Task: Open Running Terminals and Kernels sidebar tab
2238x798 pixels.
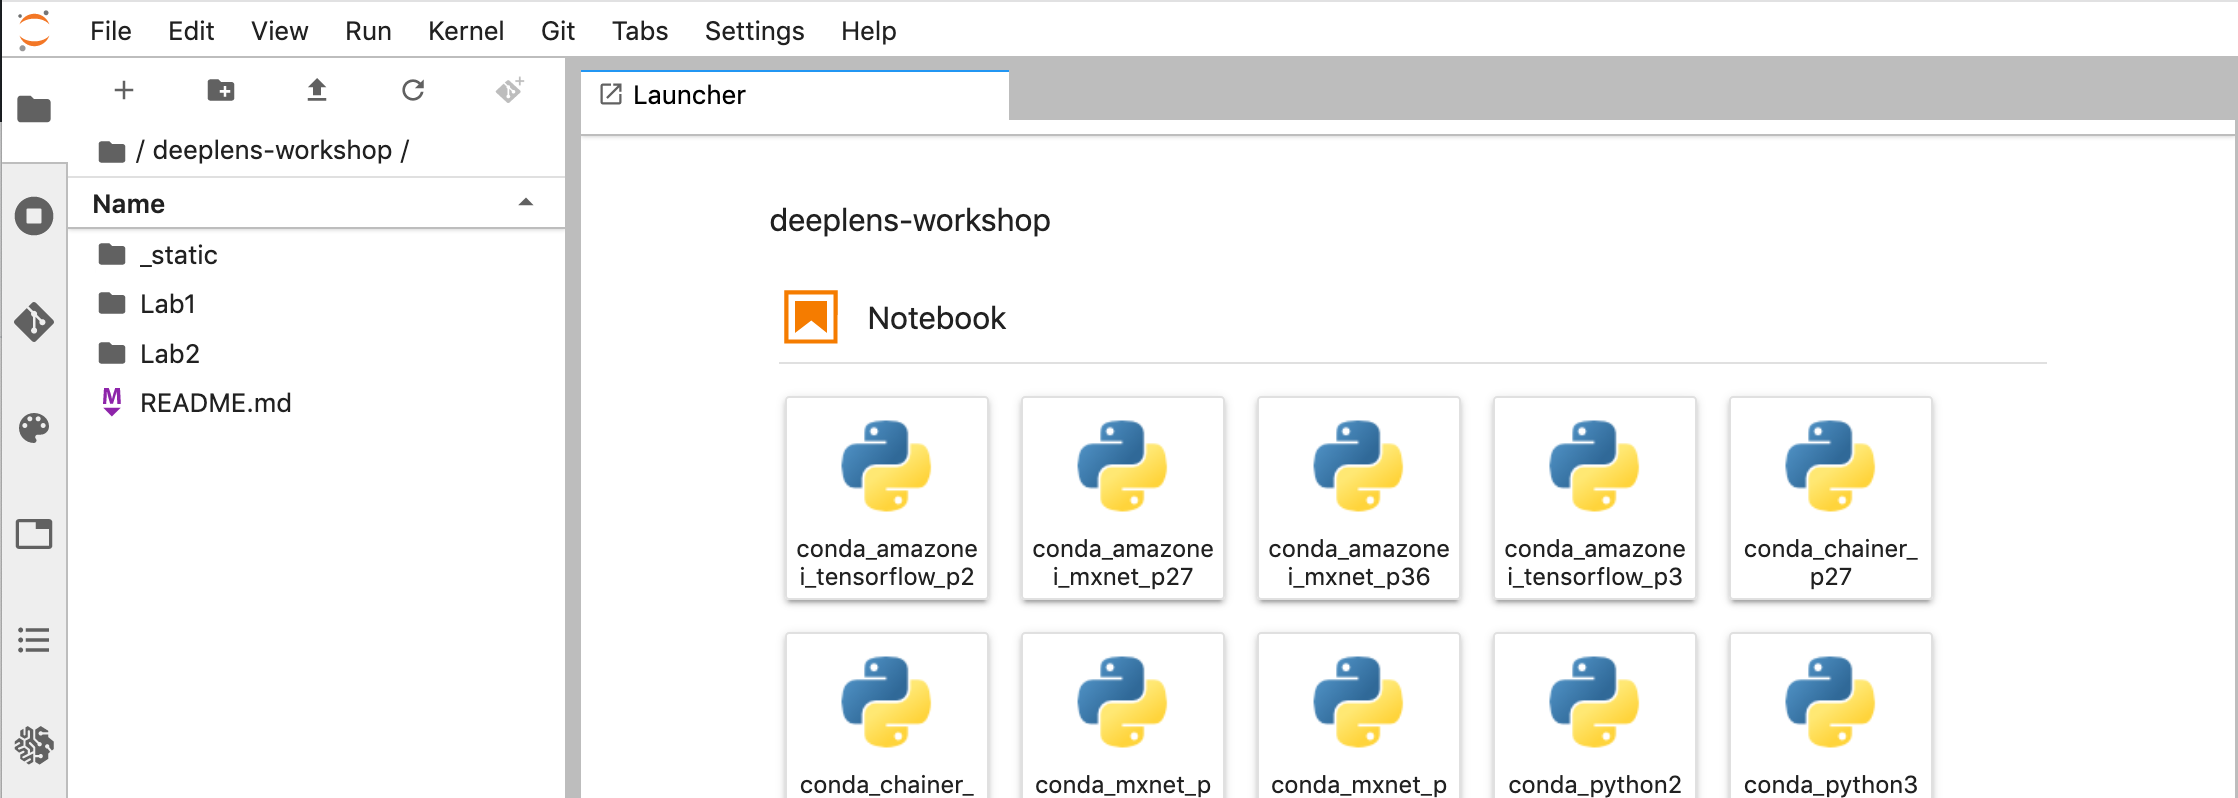Action: coord(34,215)
